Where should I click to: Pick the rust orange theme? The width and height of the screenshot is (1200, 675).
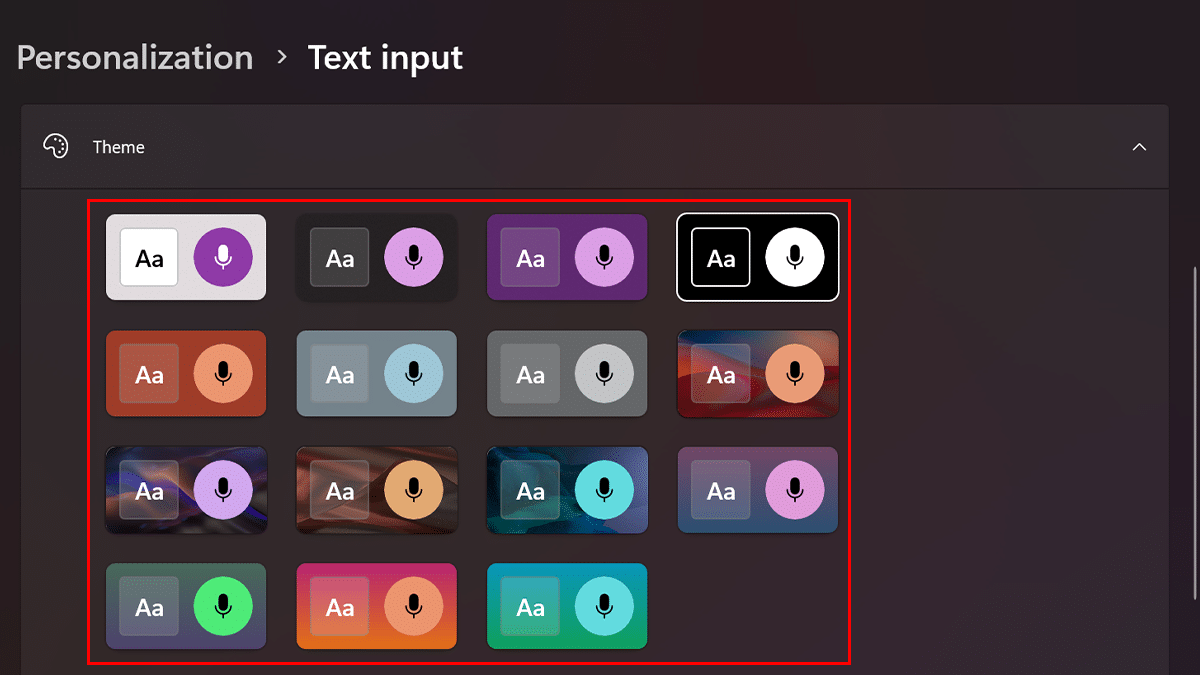coord(186,374)
